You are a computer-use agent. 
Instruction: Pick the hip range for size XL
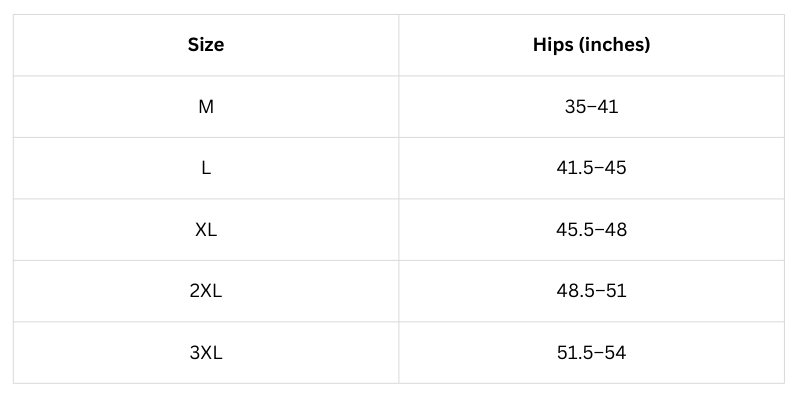click(591, 229)
